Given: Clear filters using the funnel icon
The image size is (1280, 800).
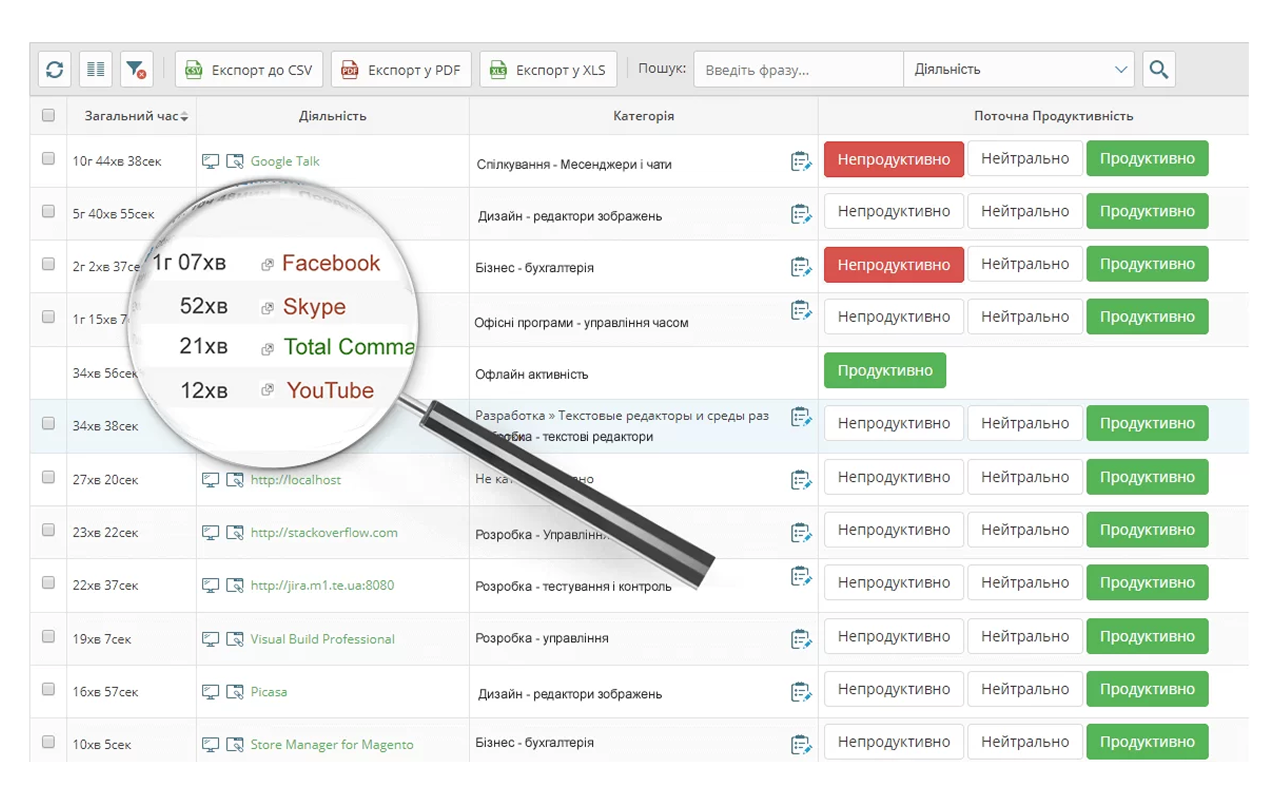Looking at the screenshot, I should pos(136,70).
